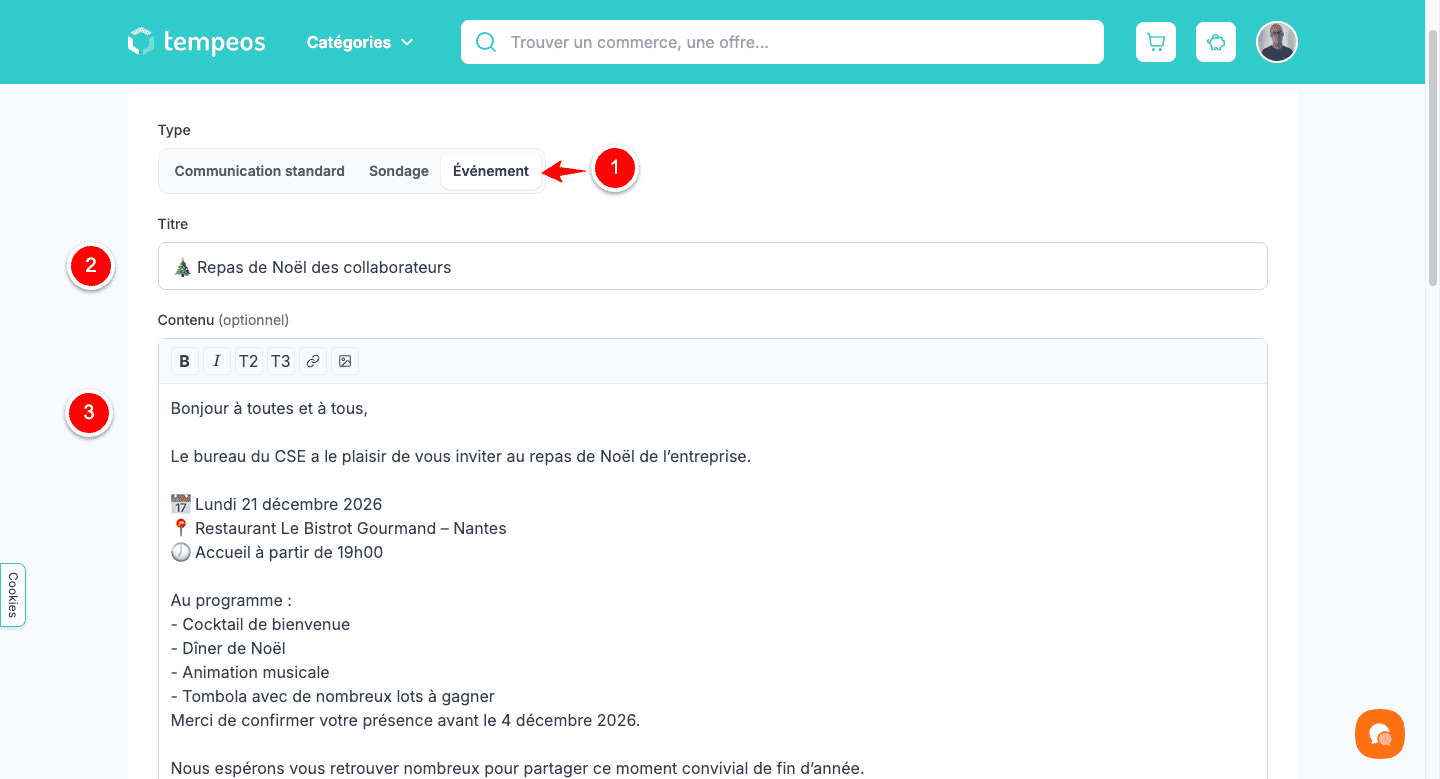Image resolution: width=1440 pixels, height=779 pixels.
Task: Apply T3 heading style
Action: point(281,361)
